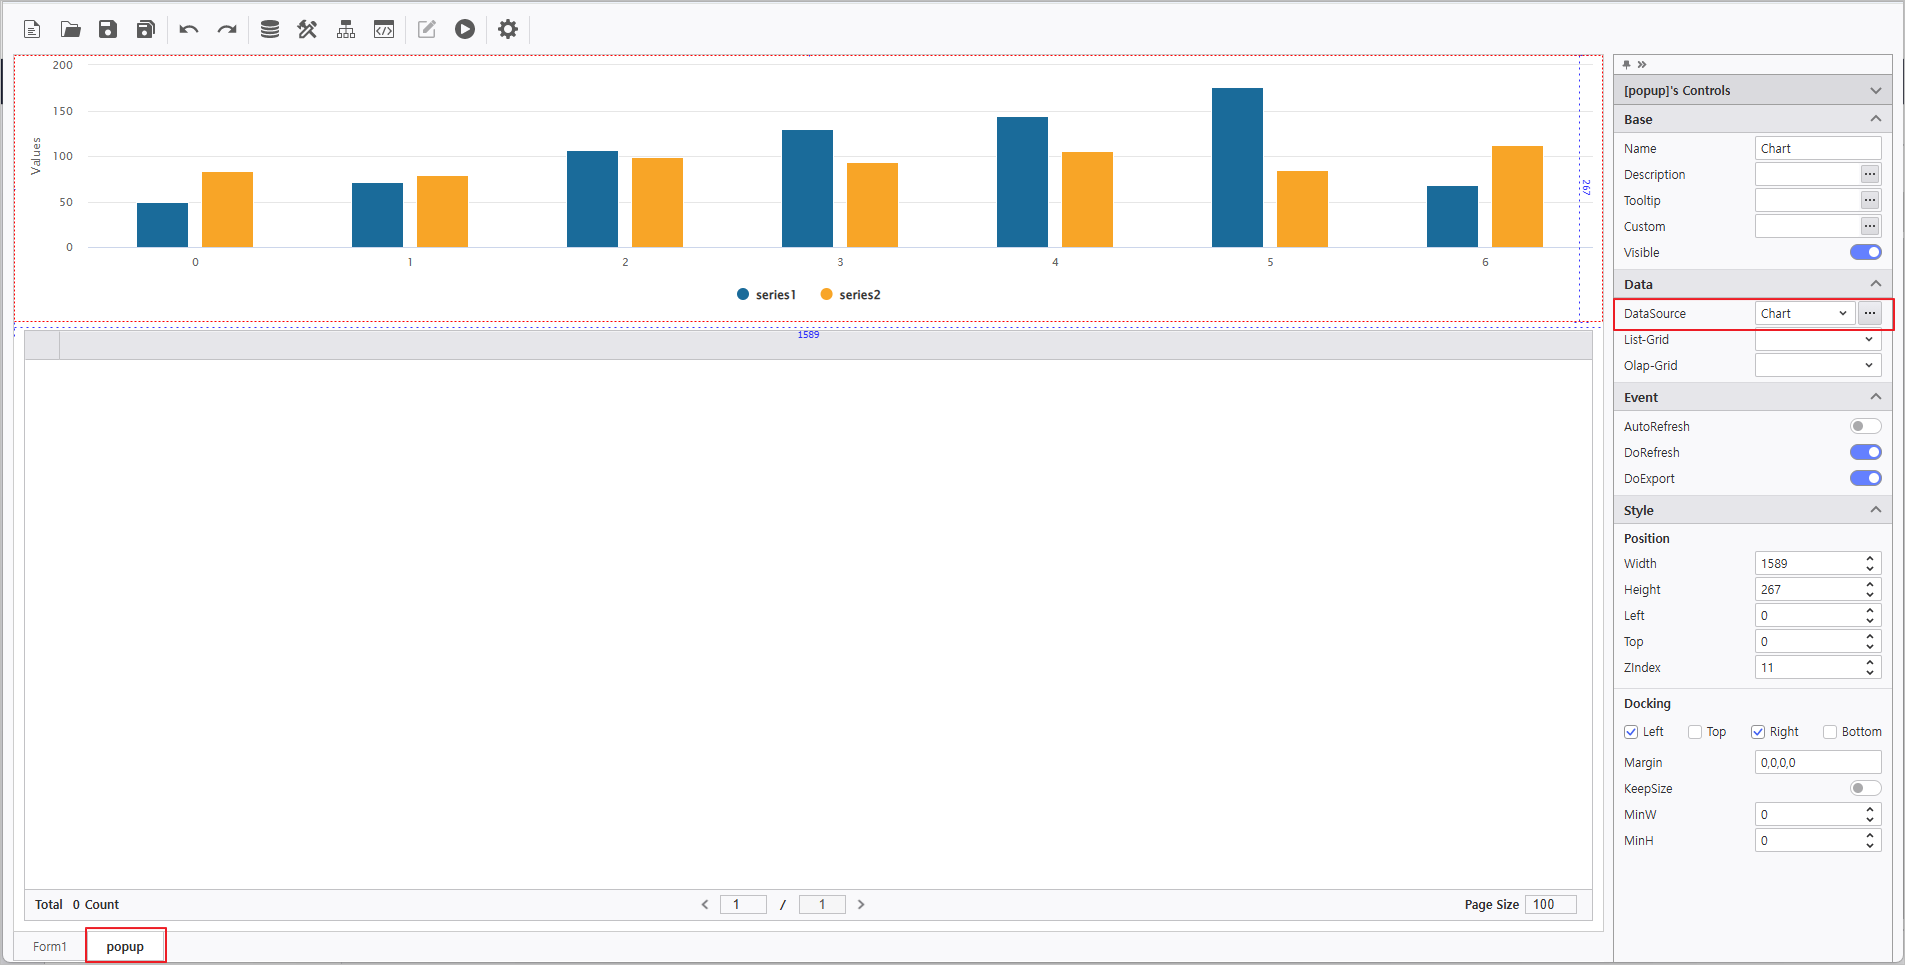
Task: Open the database icon in the toolbar
Action: pos(269,29)
